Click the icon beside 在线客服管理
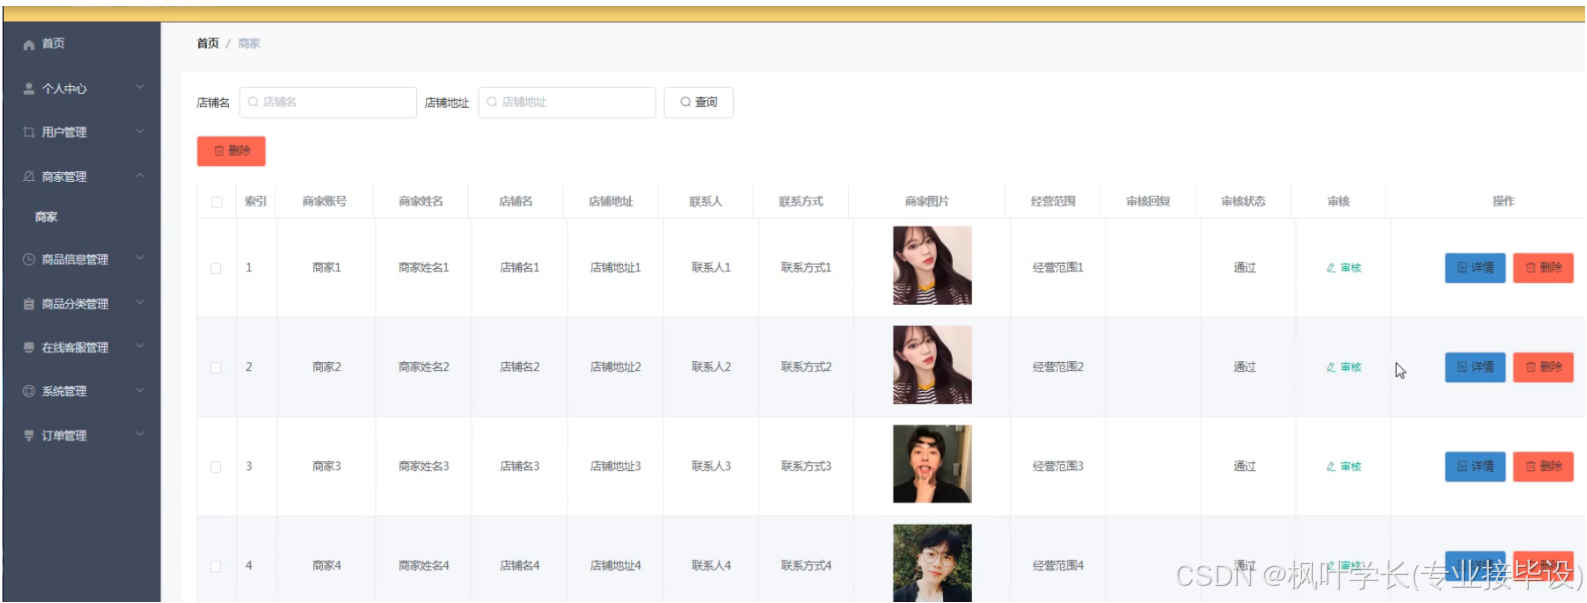The width and height of the screenshot is (1587, 603). click(x=29, y=347)
